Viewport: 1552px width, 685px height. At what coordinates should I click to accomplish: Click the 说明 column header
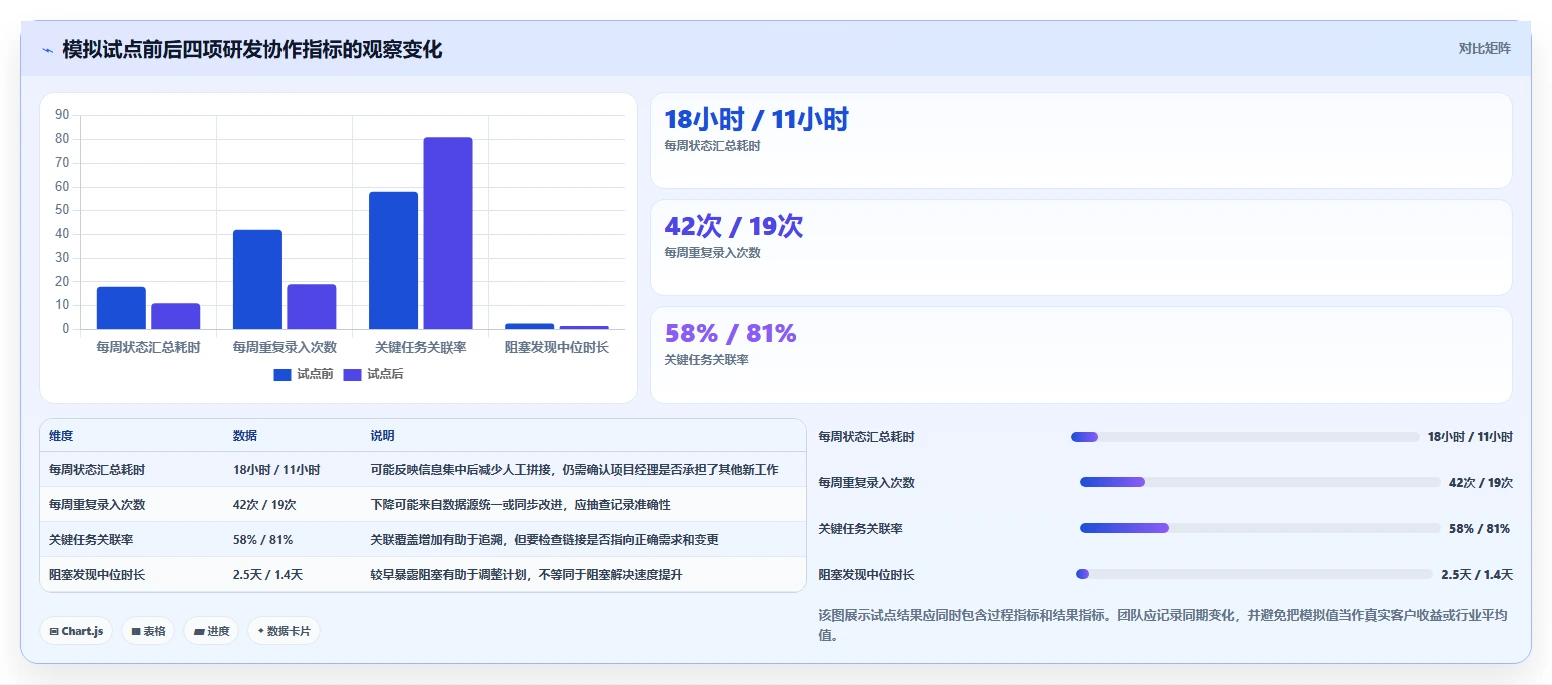tap(383, 436)
